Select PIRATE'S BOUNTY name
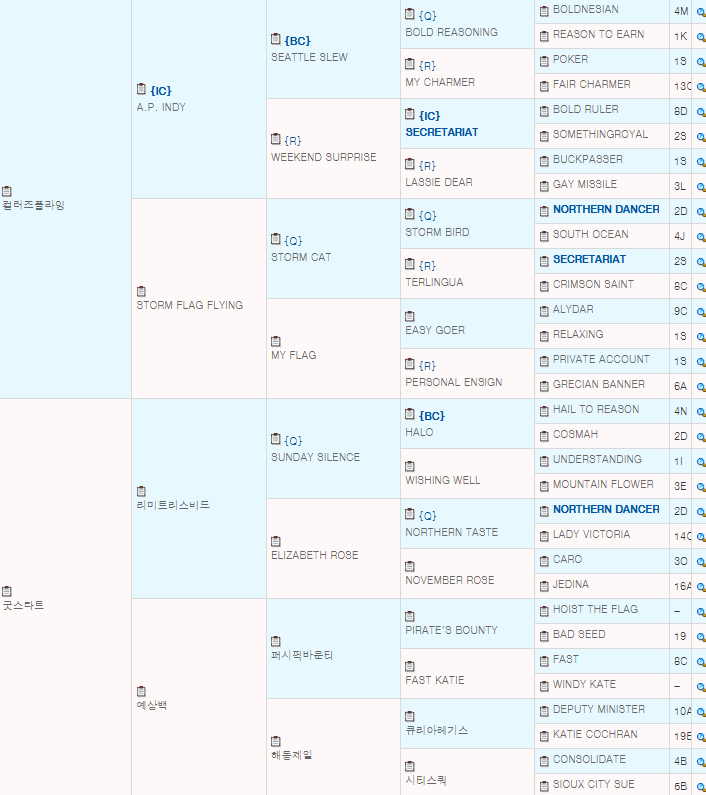Image resolution: width=706 pixels, height=795 pixels. pyautogui.click(x=451, y=630)
